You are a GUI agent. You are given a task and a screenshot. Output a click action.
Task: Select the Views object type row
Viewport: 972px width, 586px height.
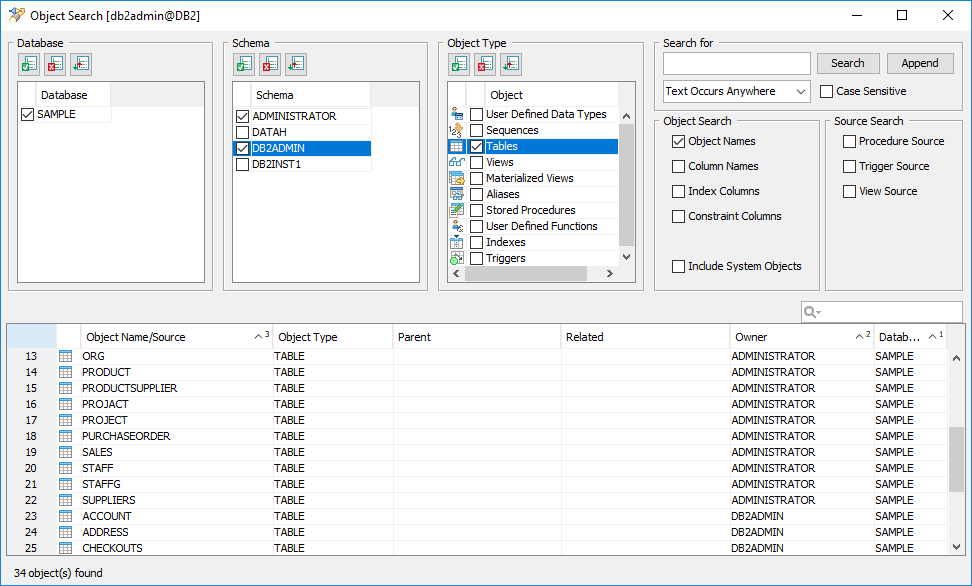(500, 162)
